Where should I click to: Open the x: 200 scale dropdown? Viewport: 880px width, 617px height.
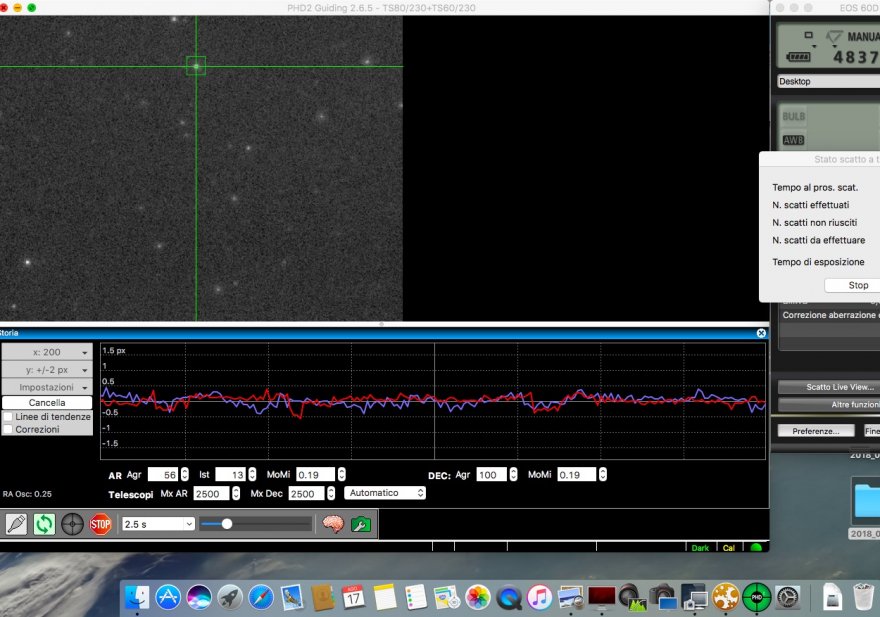47,352
